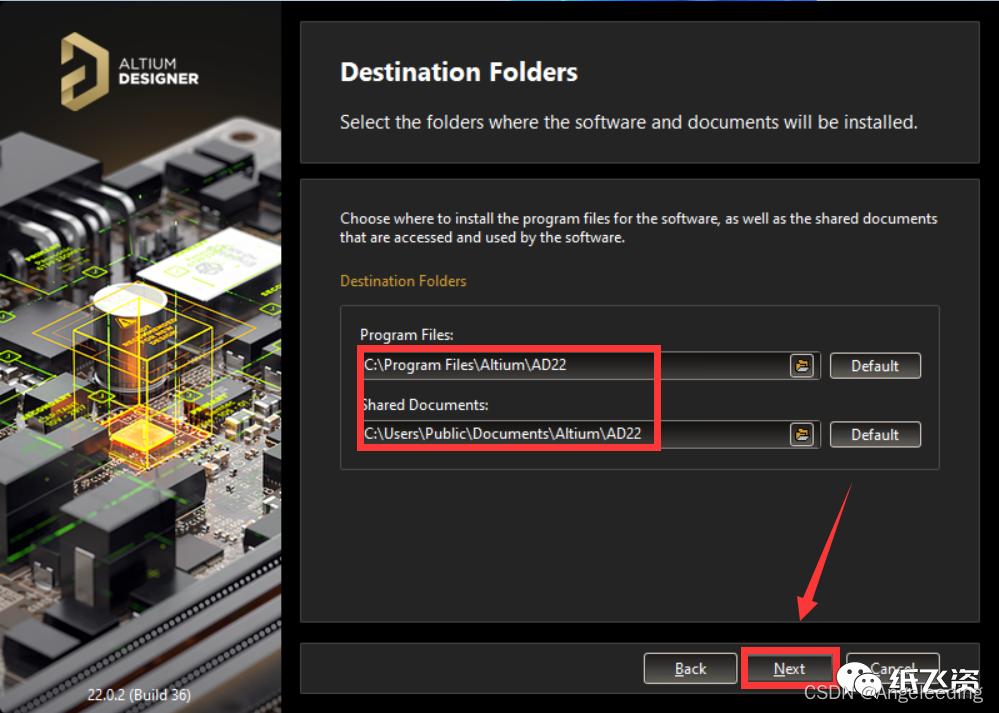
Task: Go Back to the previous step
Action: [x=690, y=669]
